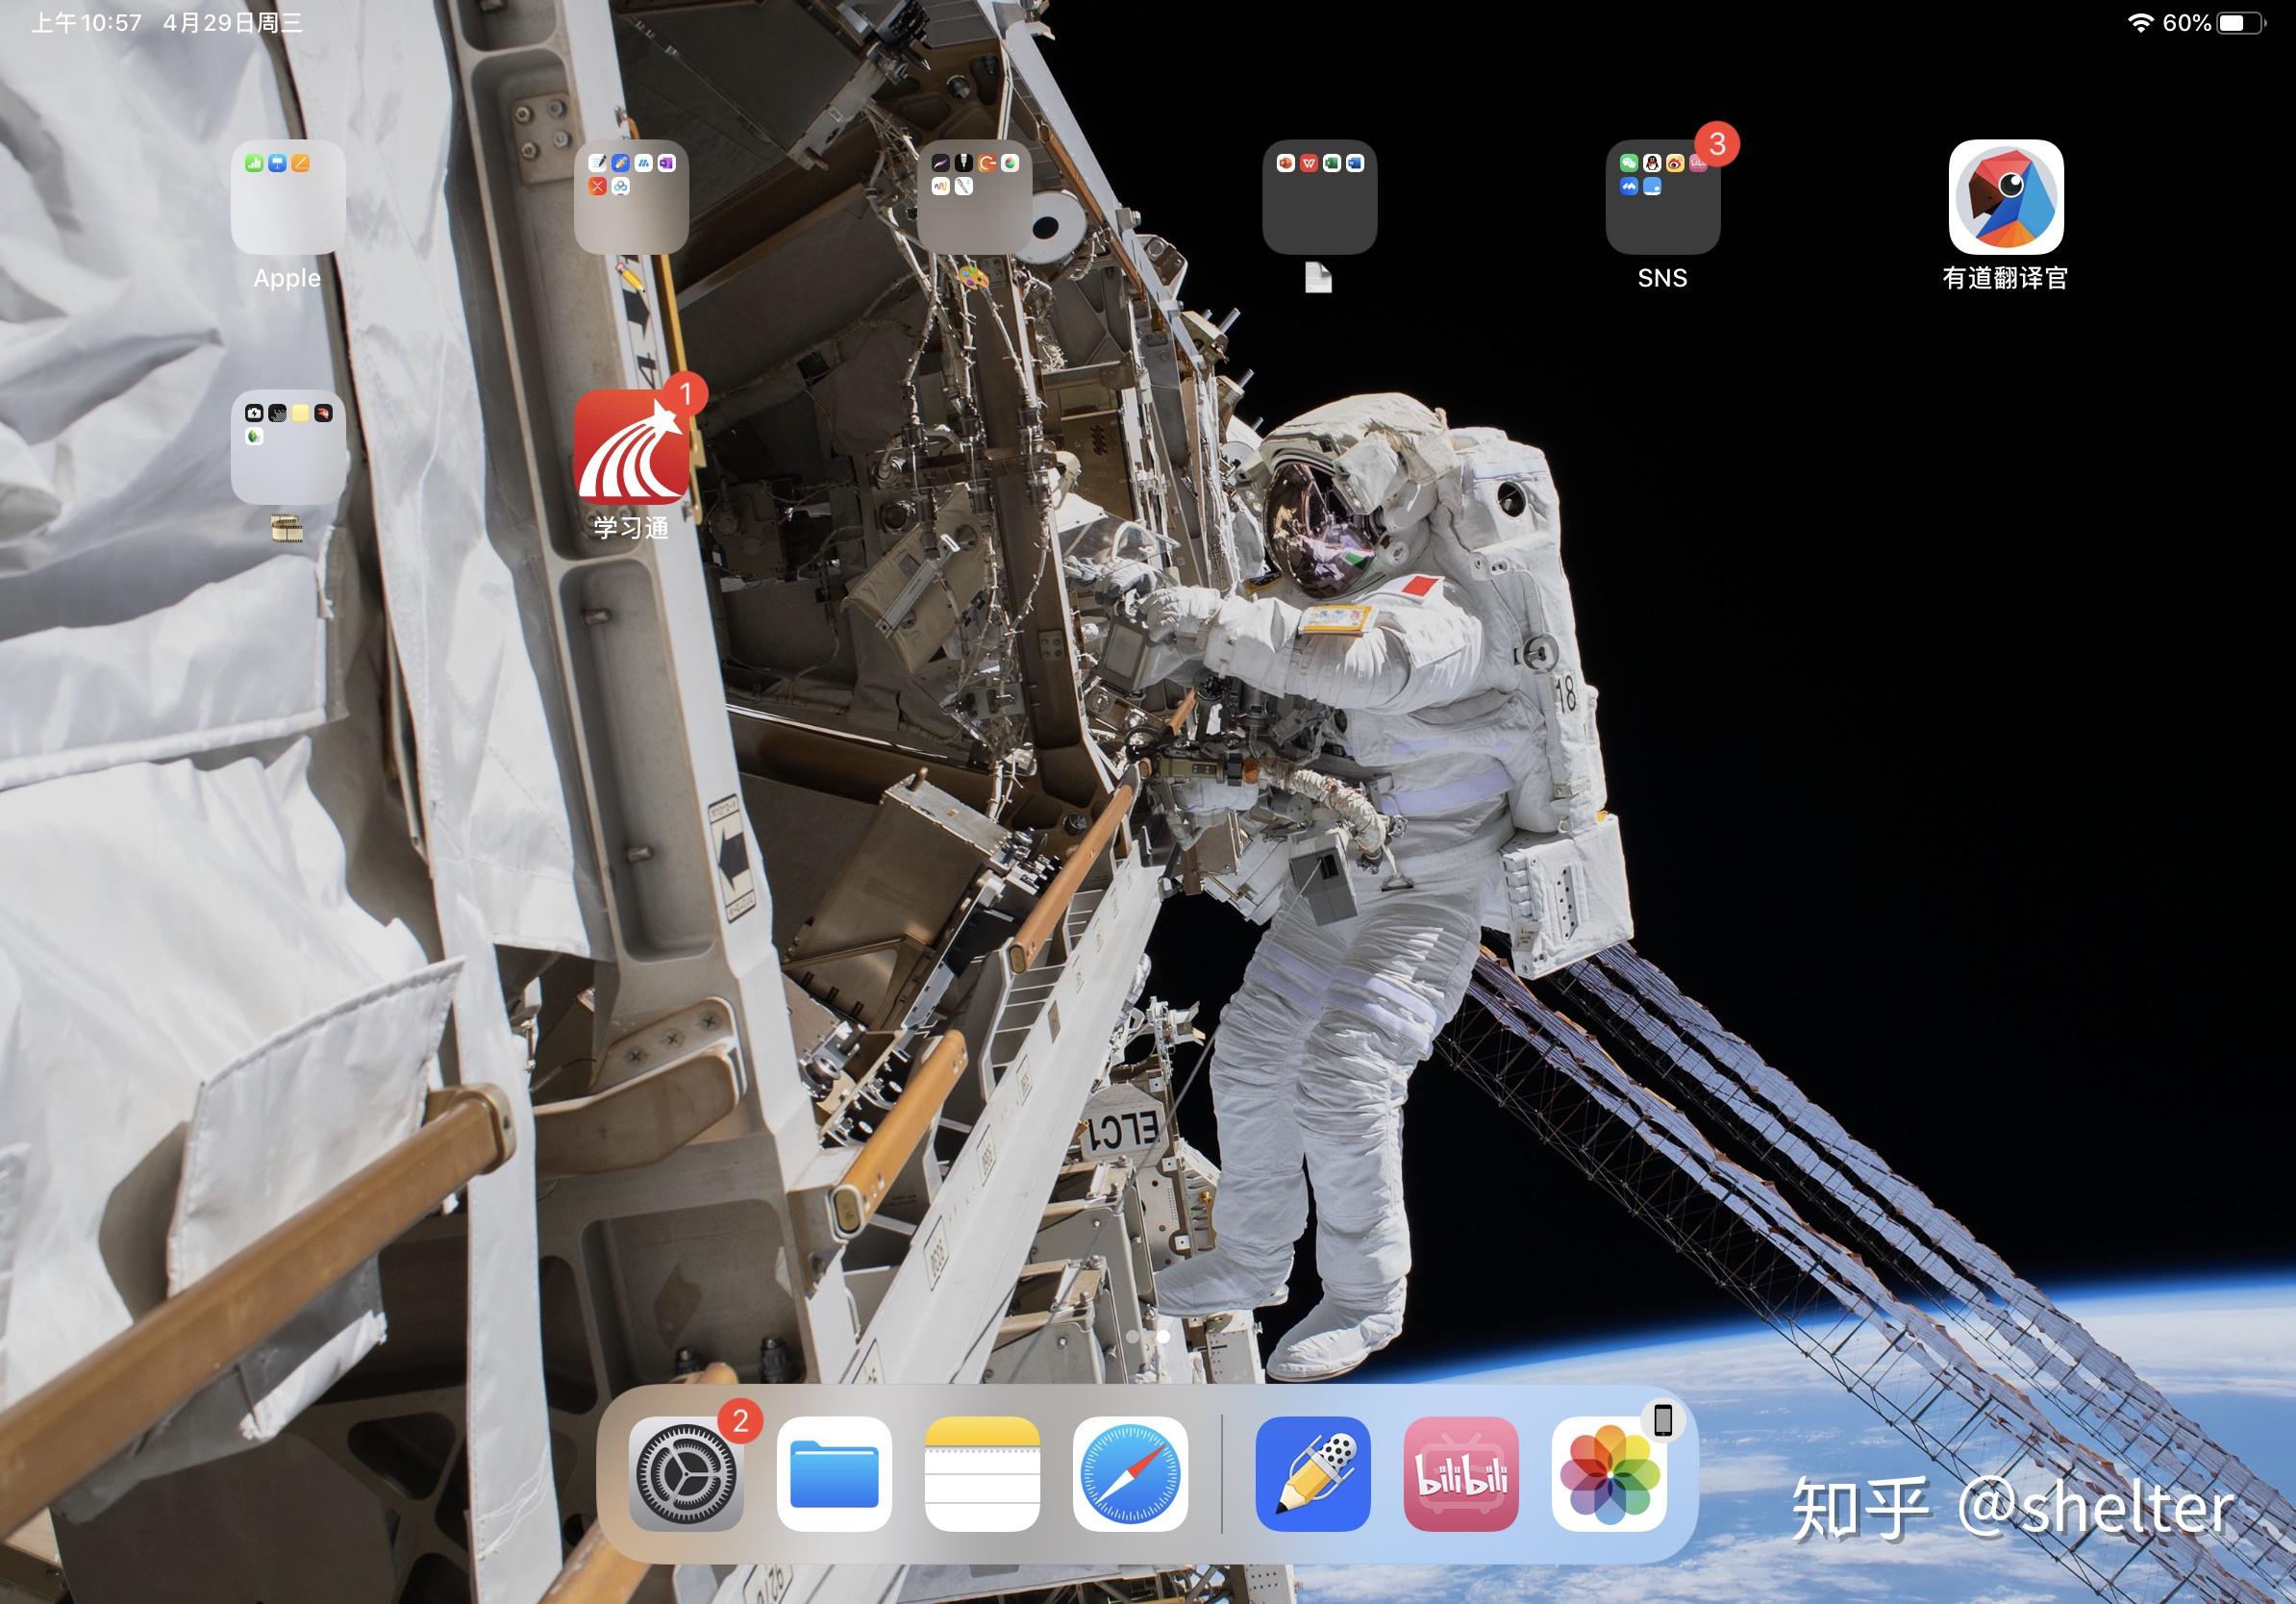Open the folder with the film emoji label

click(288, 447)
